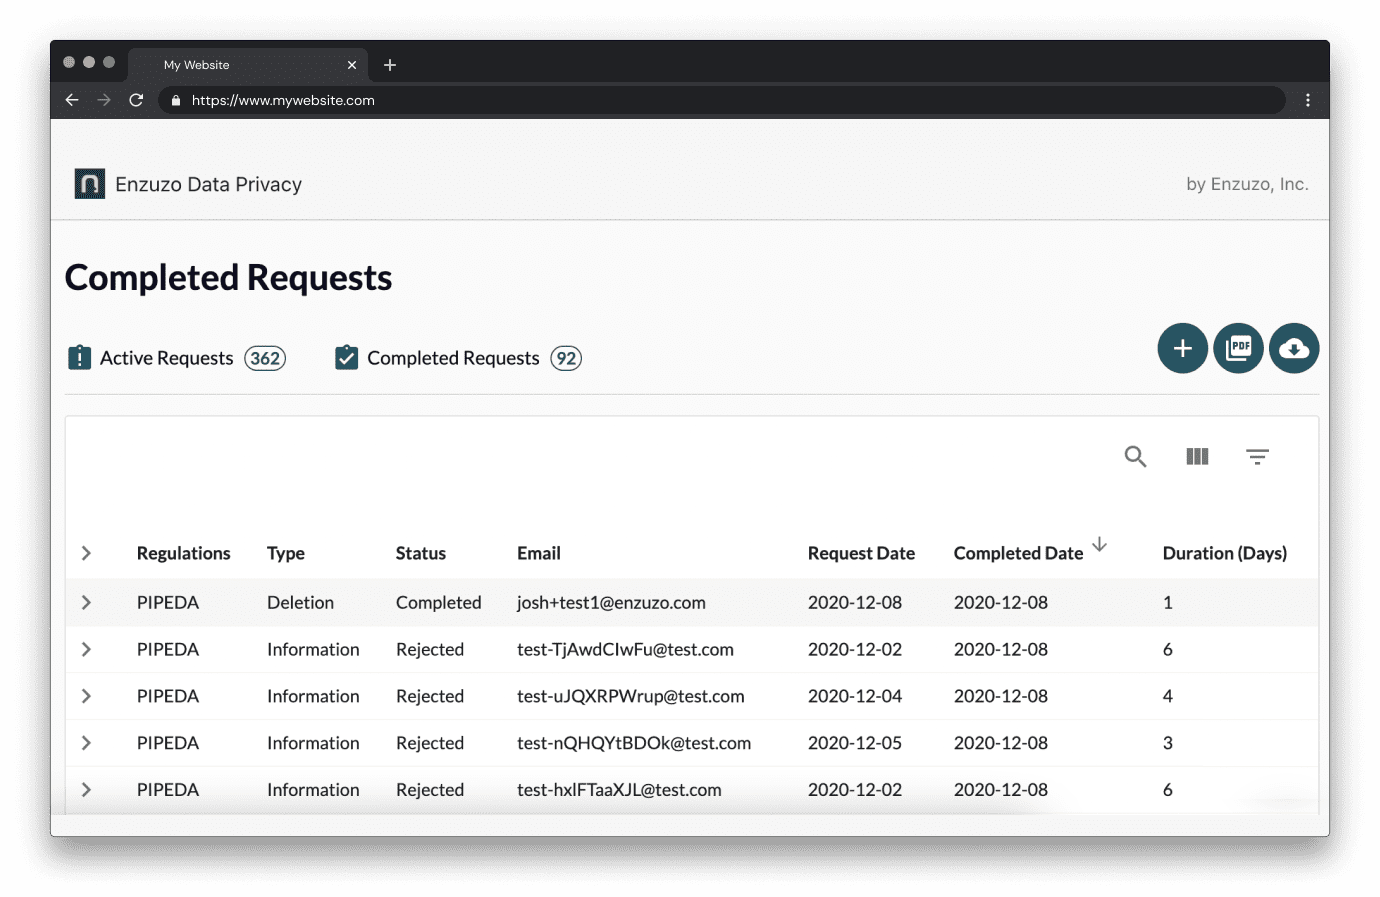Click the cloud download icon
The height and width of the screenshot is (897, 1380).
1294,348
